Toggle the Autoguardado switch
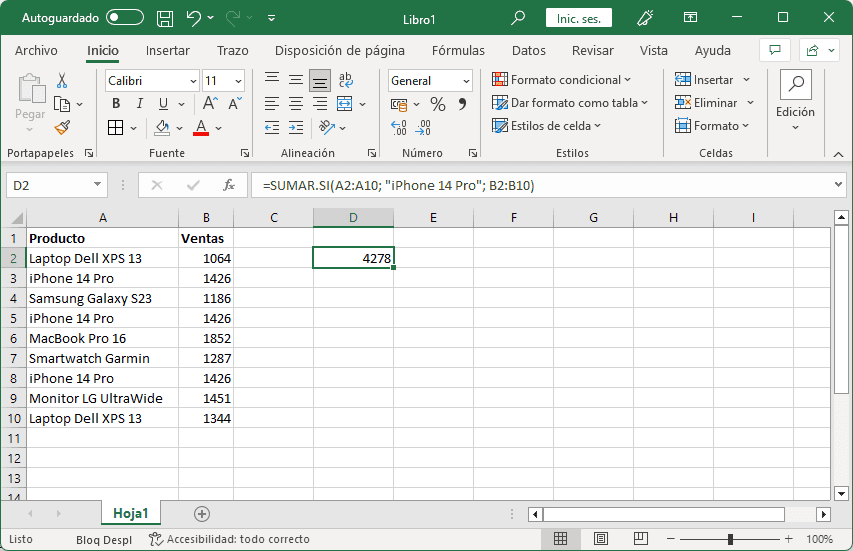Screen dimensions: 853x551 (125, 18)
